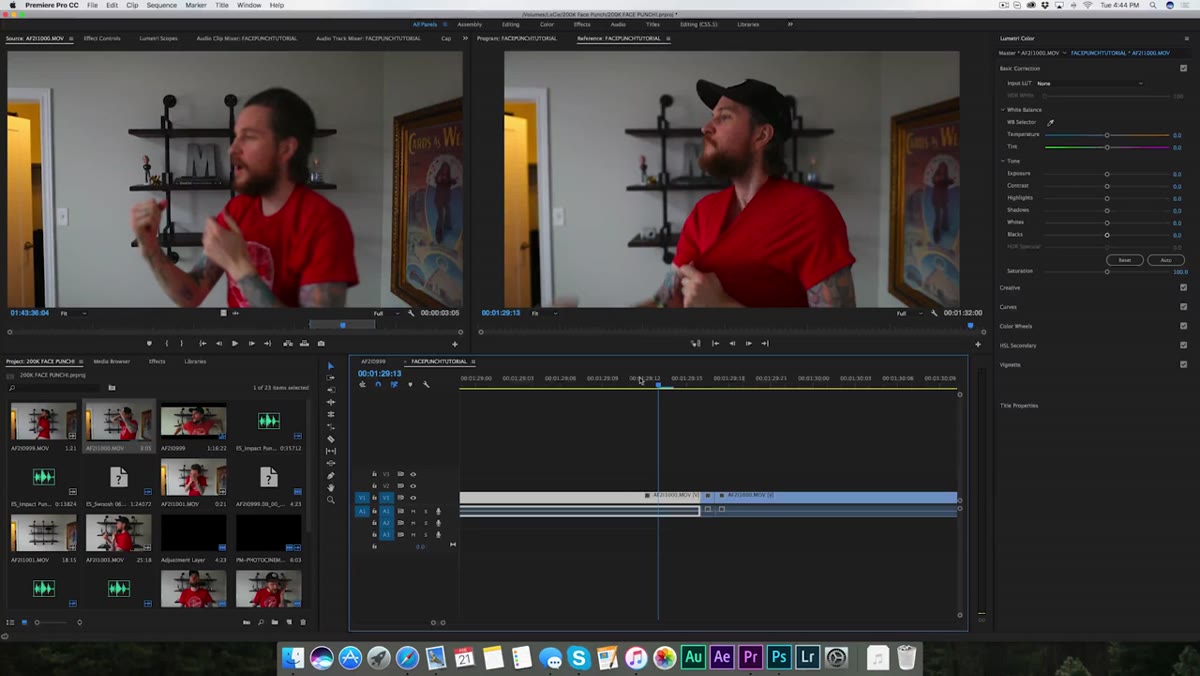Open Adobe Audition from the Dock
The width and height of the screenshot is (1200, 676).
point(693,657)
